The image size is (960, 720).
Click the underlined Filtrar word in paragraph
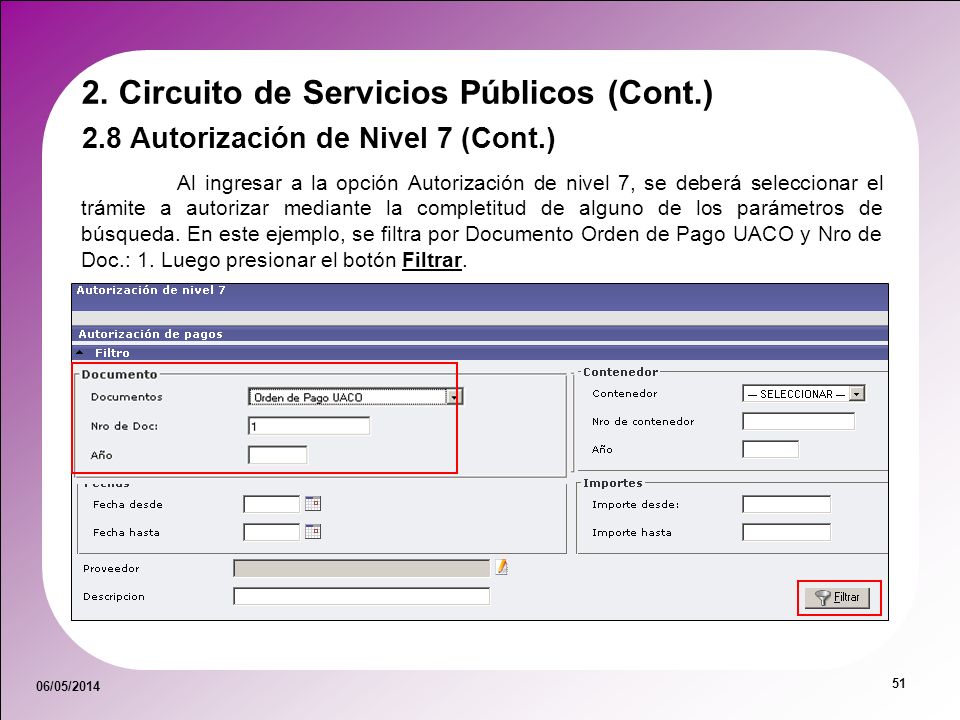(x=432, y=260)
